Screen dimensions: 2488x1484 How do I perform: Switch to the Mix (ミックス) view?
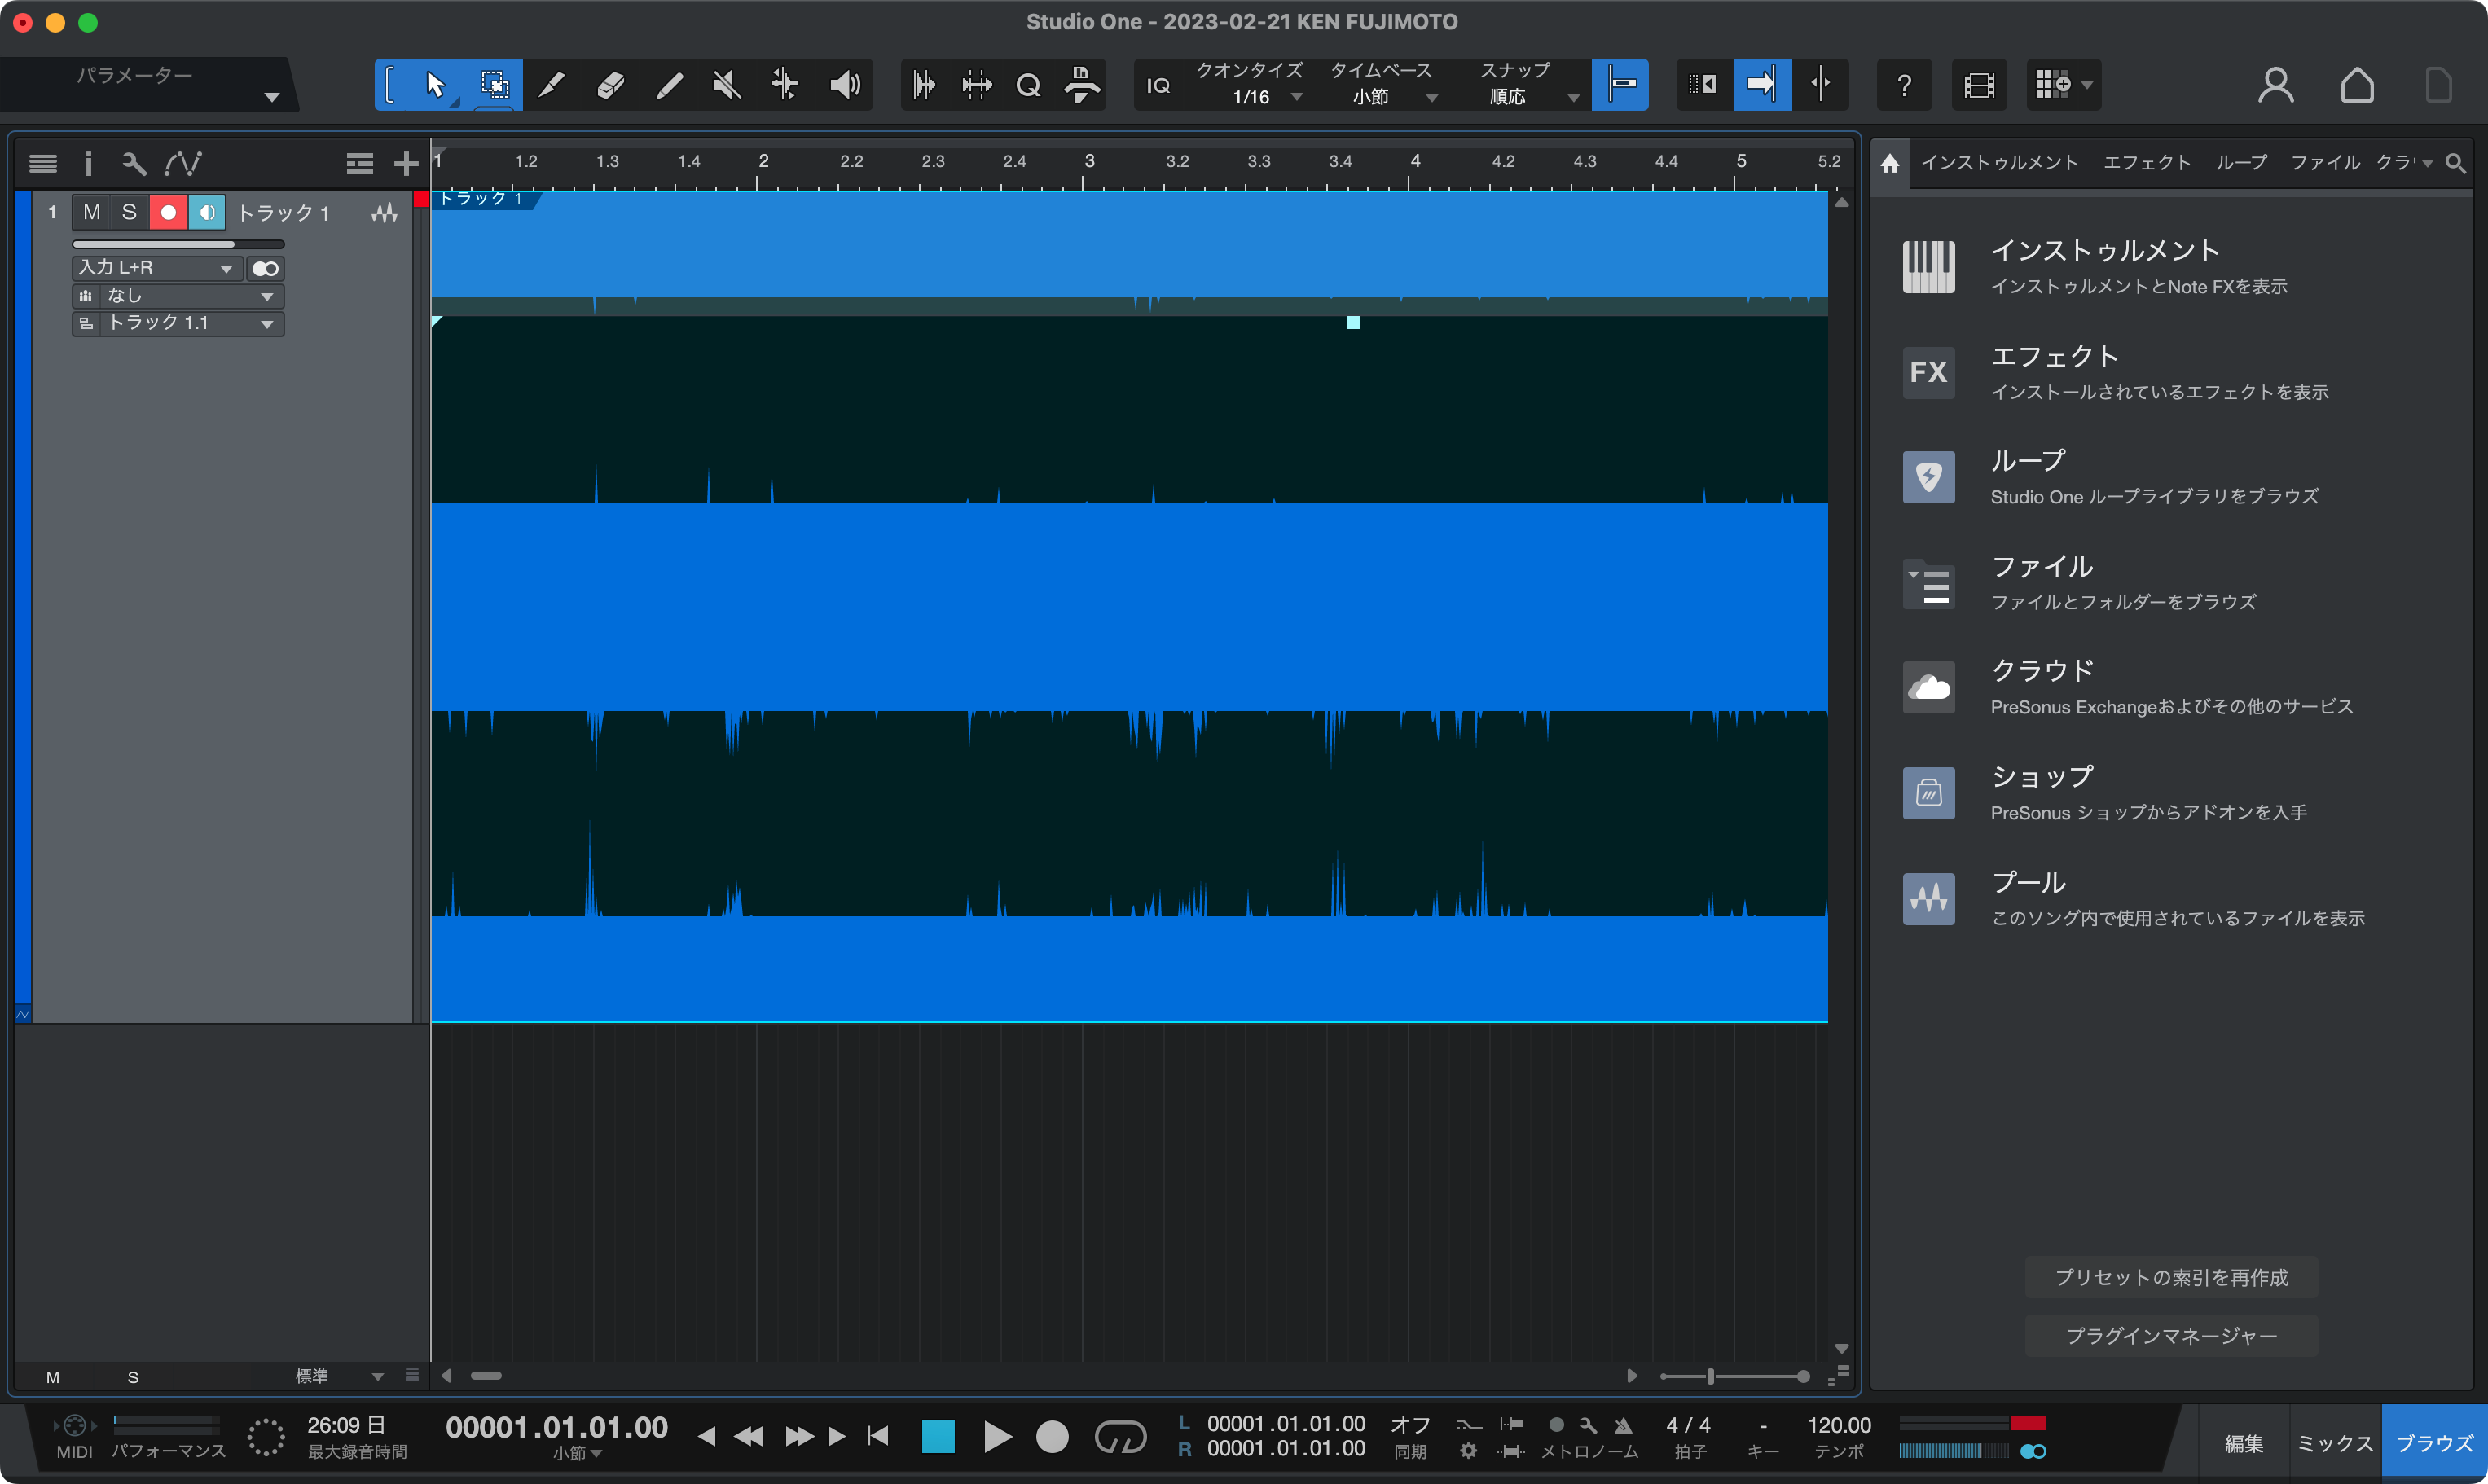tap(2334, 1443)
